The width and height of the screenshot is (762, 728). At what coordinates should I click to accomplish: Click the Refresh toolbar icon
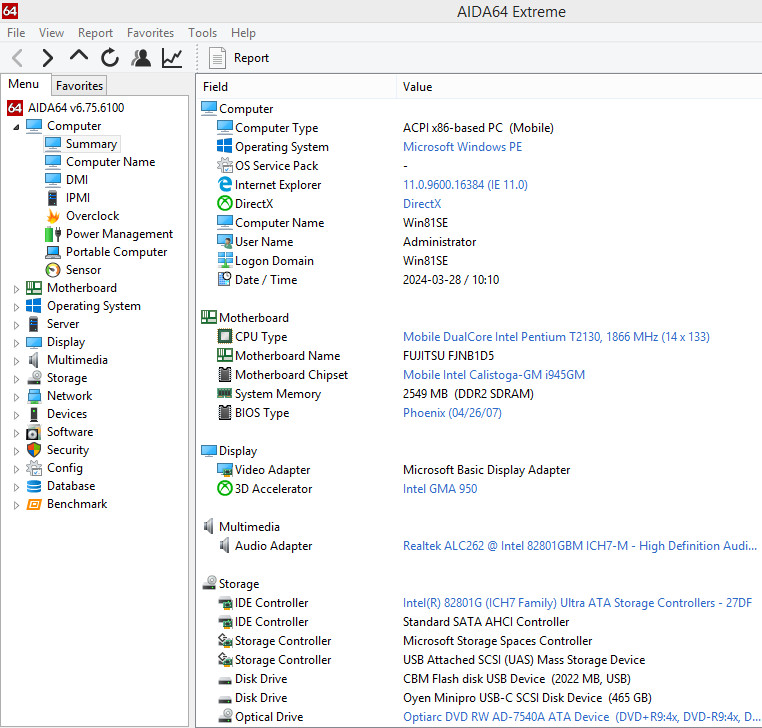coord(110,58)
